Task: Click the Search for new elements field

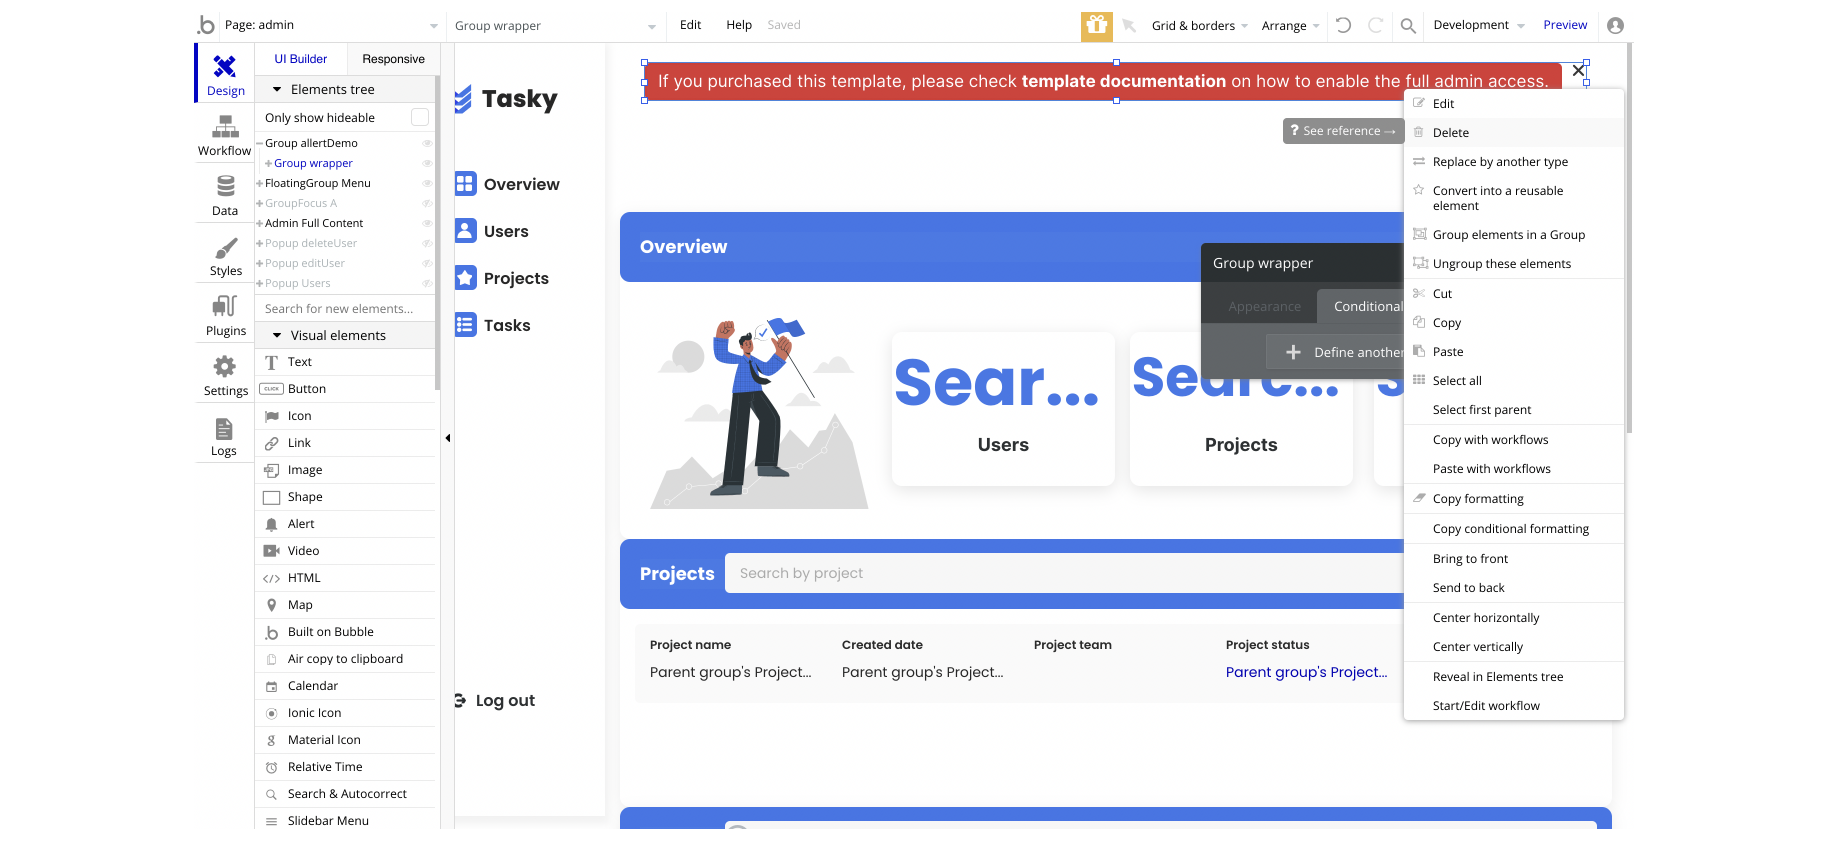Action: [x=345, y=309]
